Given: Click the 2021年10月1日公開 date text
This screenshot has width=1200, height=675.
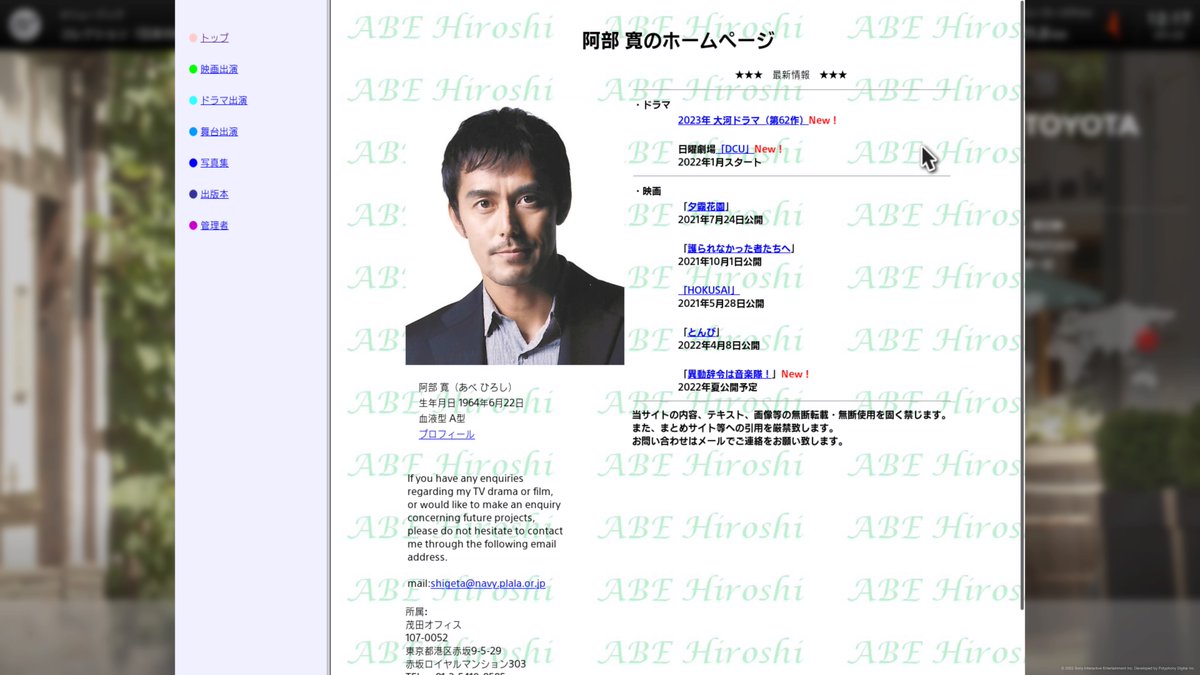Looking at the screenshot, I should 720,261.
